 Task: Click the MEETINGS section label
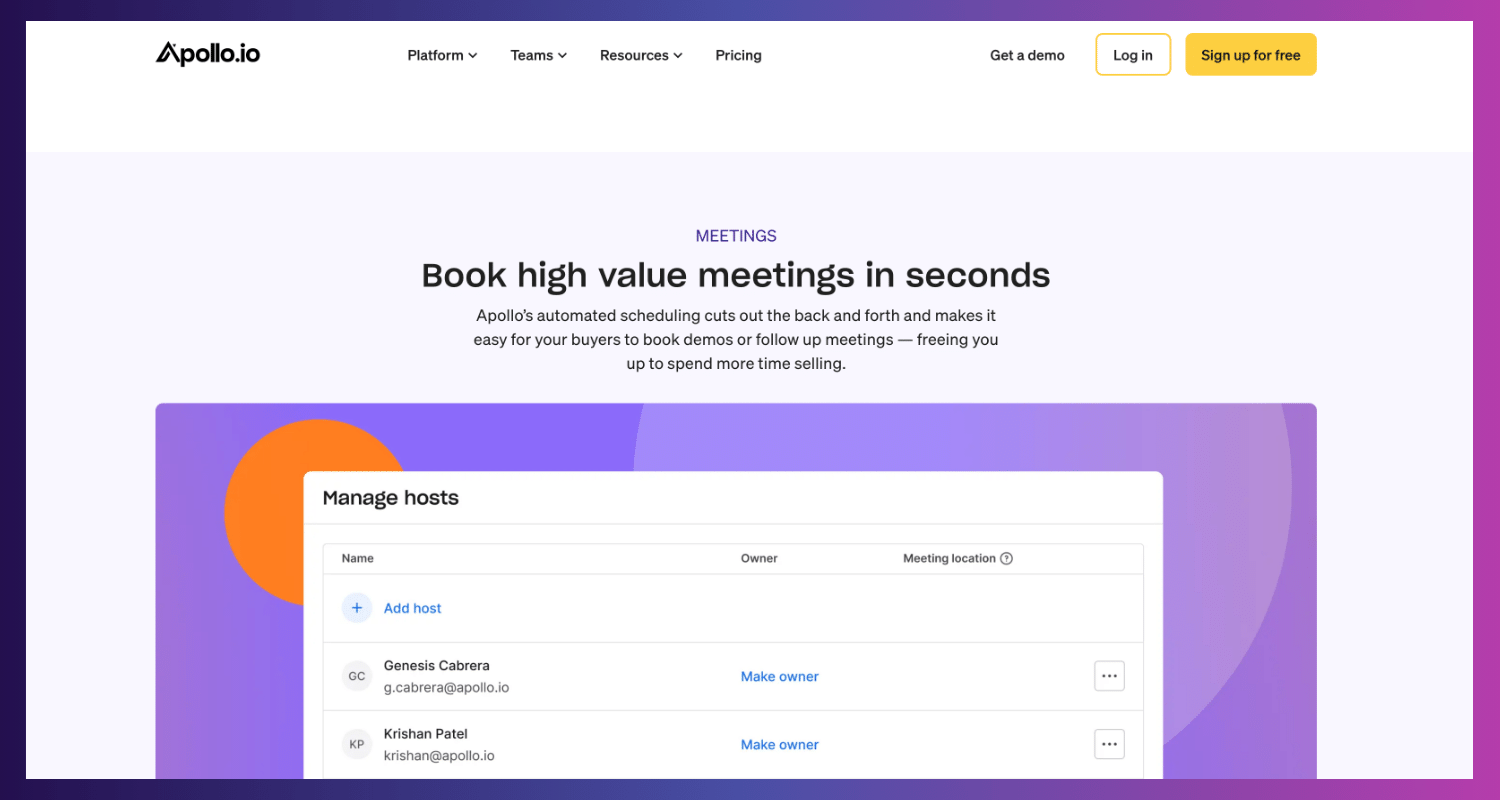pos(736,236)
